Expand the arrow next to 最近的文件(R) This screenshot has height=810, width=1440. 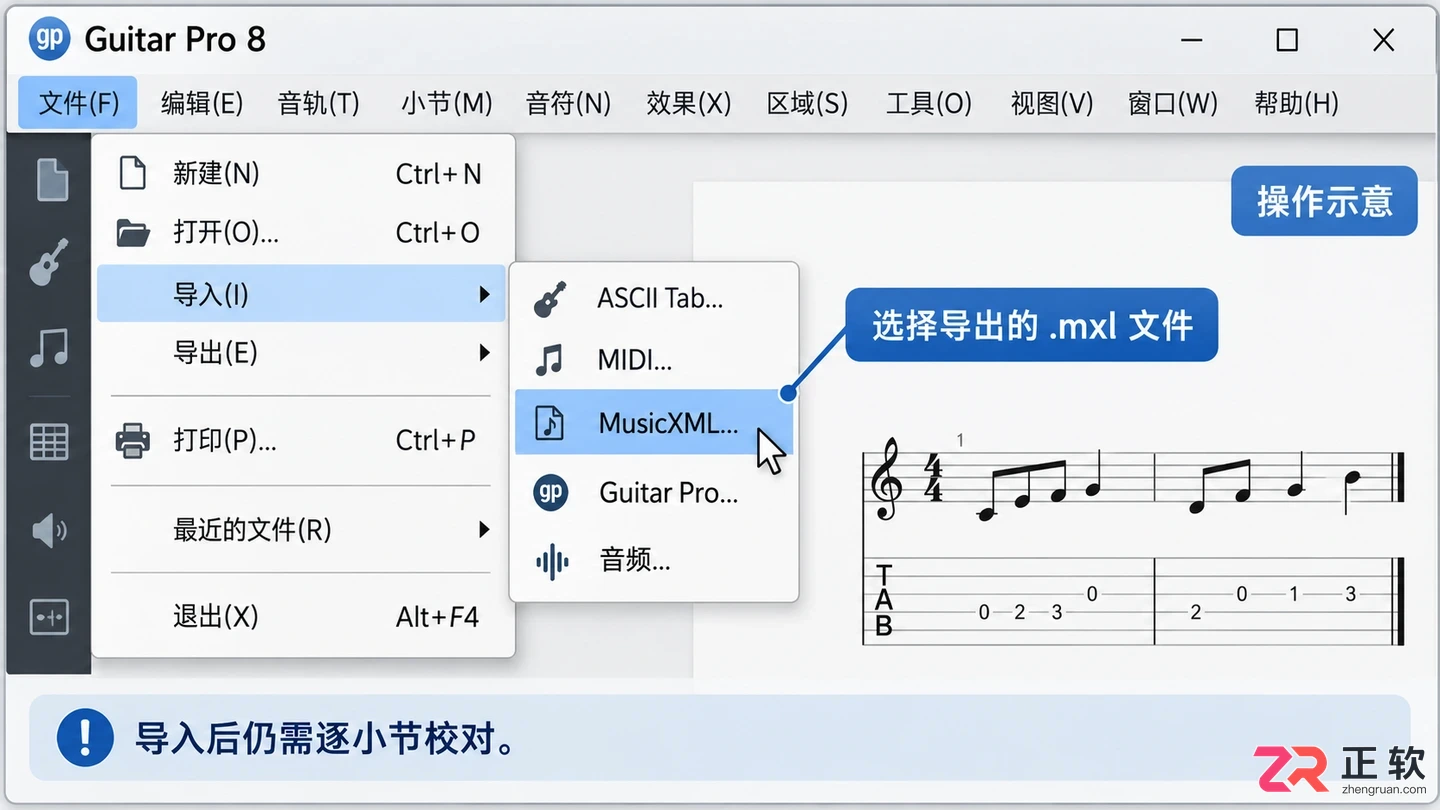tap(484, 529)
